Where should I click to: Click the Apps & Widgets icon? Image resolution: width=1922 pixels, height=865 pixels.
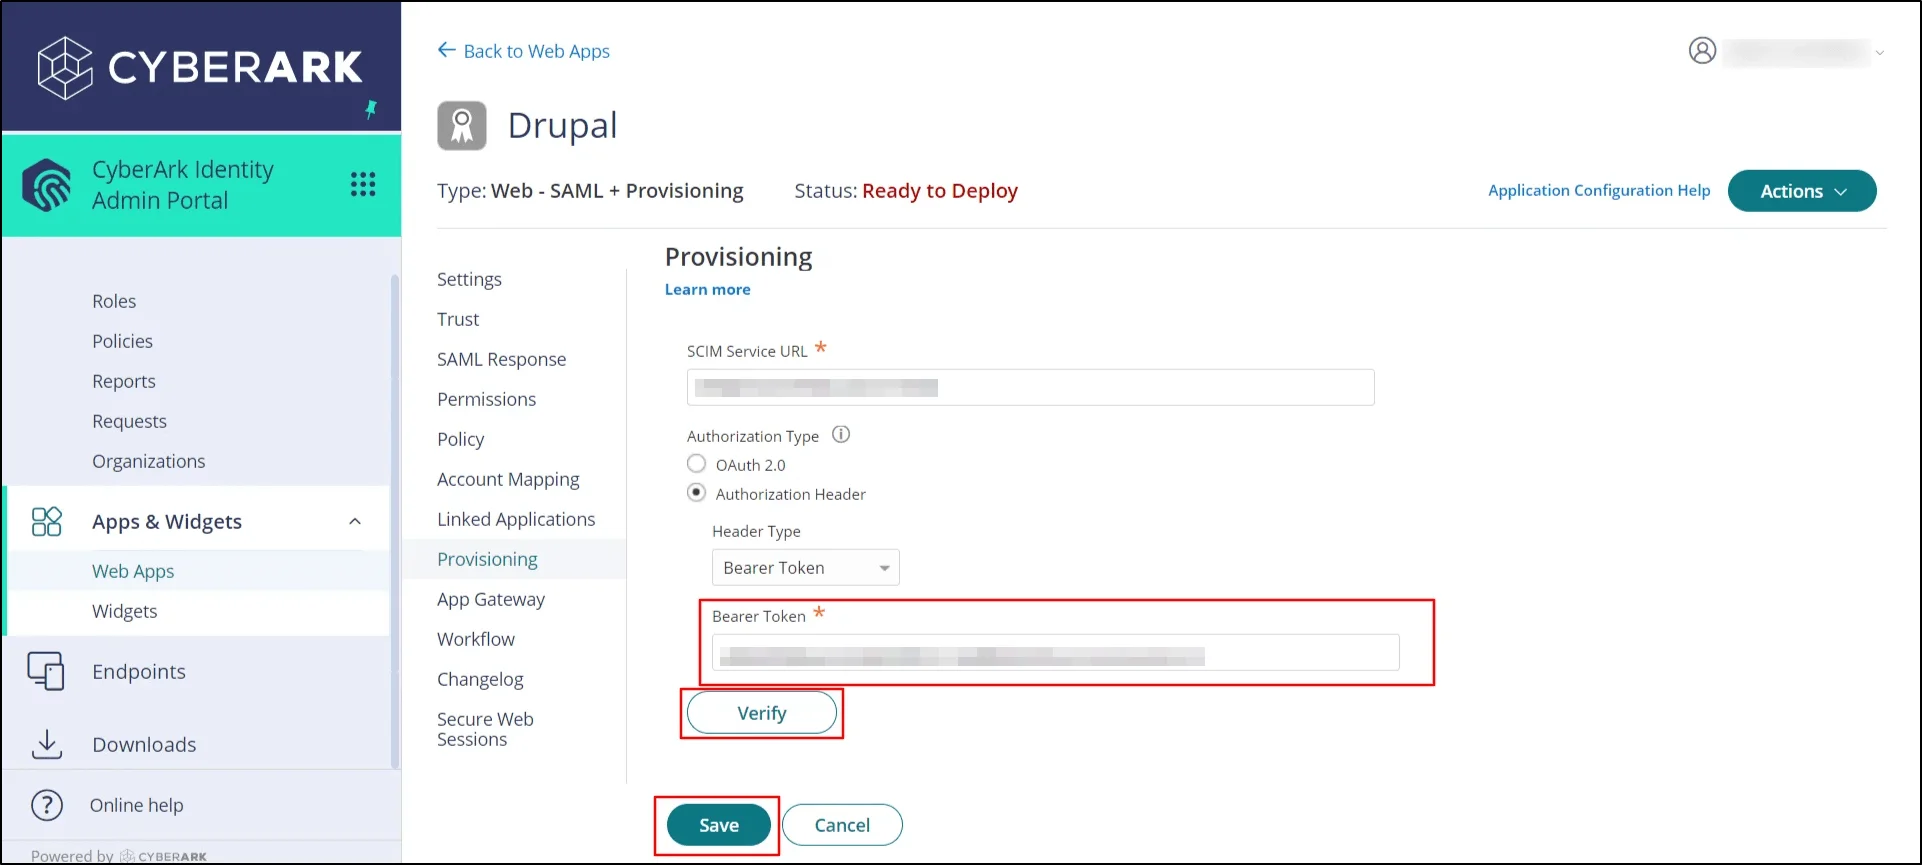pos(47,521)
